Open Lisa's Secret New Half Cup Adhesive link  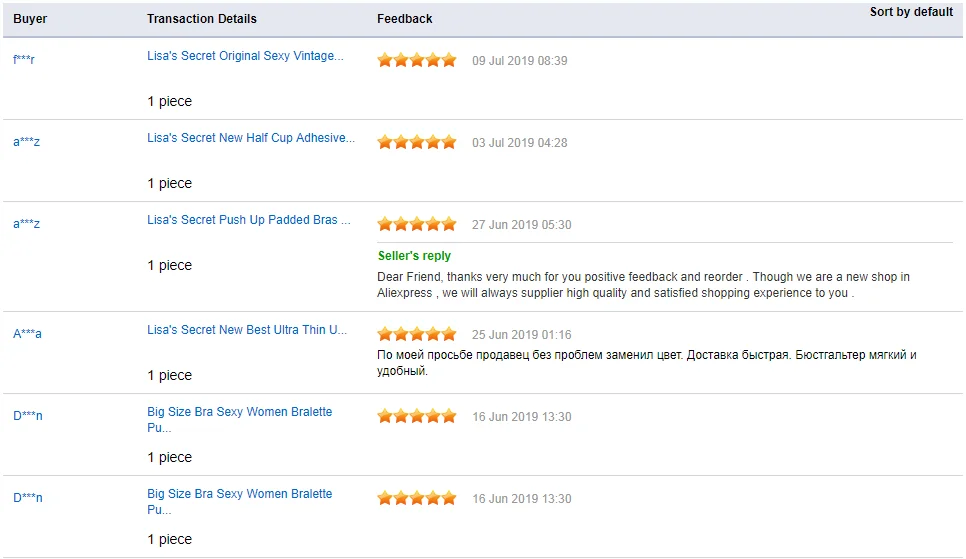click(x=251, y=138)
